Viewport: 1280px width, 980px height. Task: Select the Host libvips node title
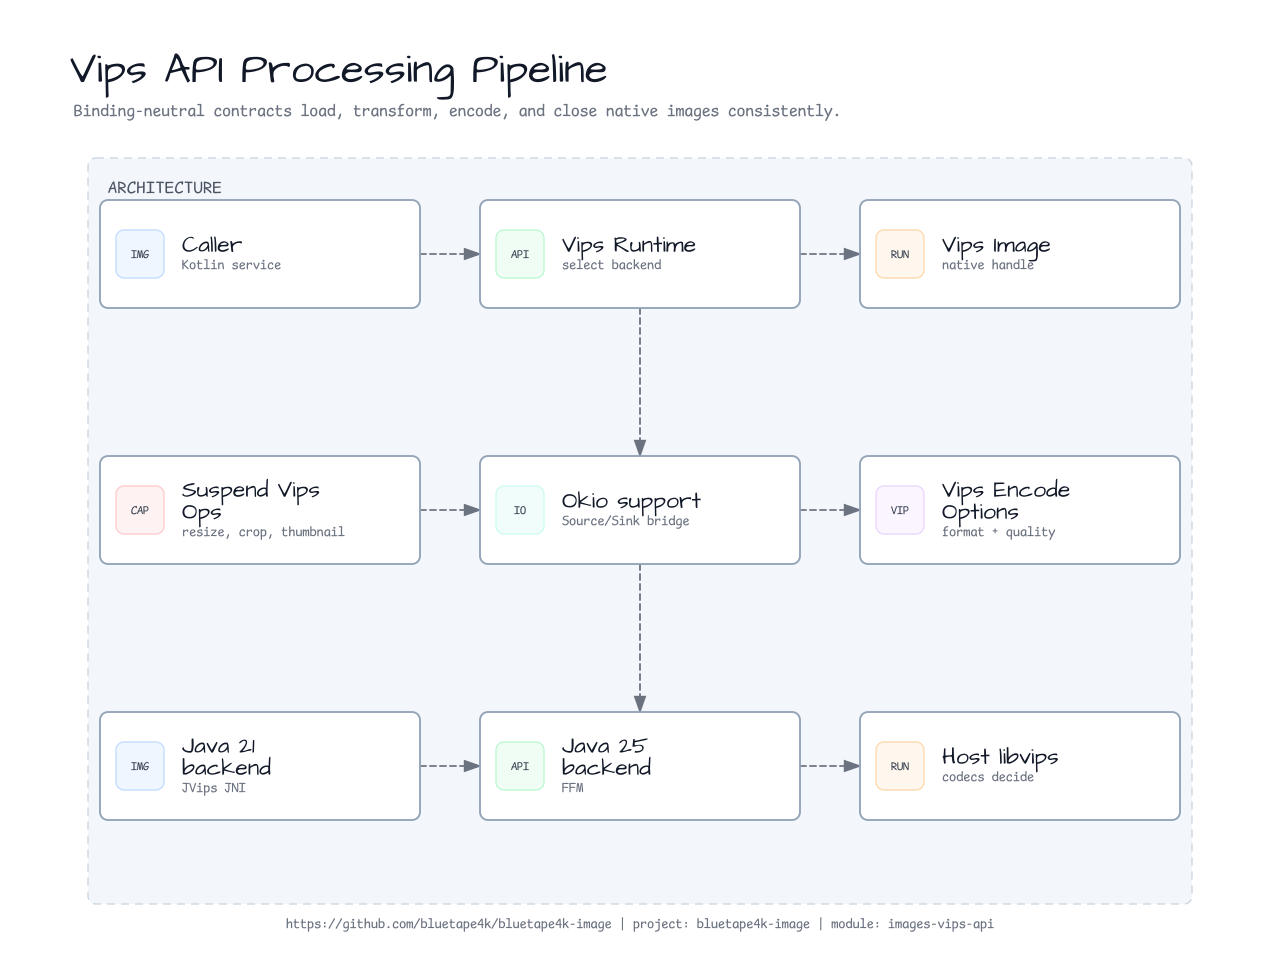click(x=1000, y=757)
